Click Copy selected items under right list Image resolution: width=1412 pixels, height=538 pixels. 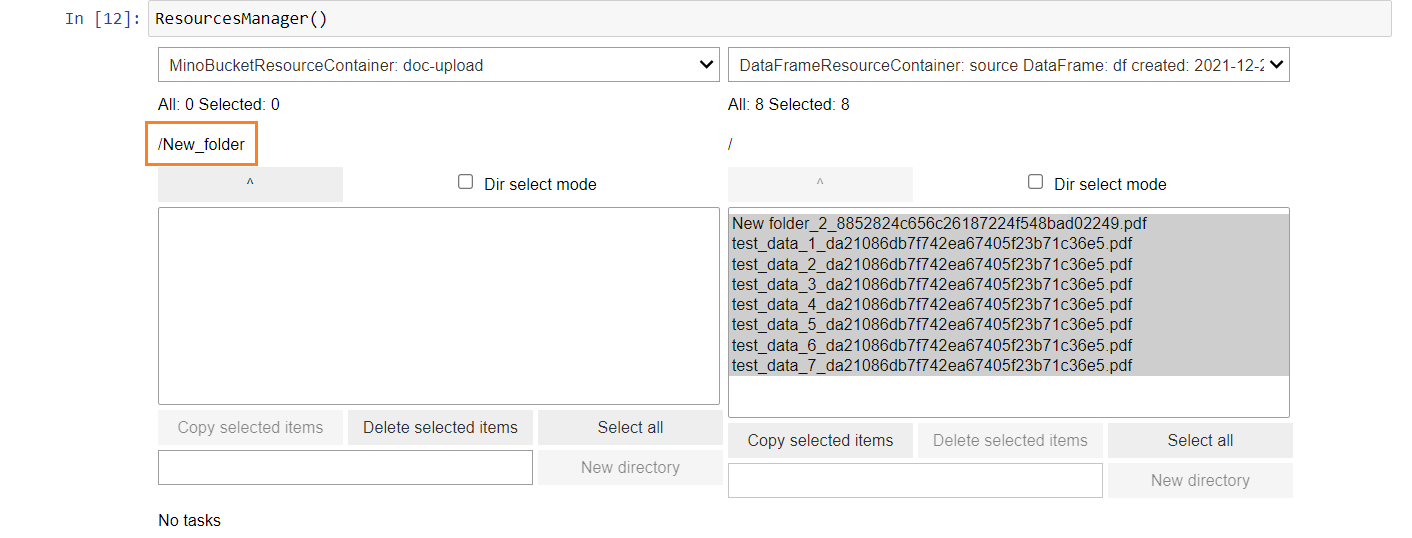[820, 440]
